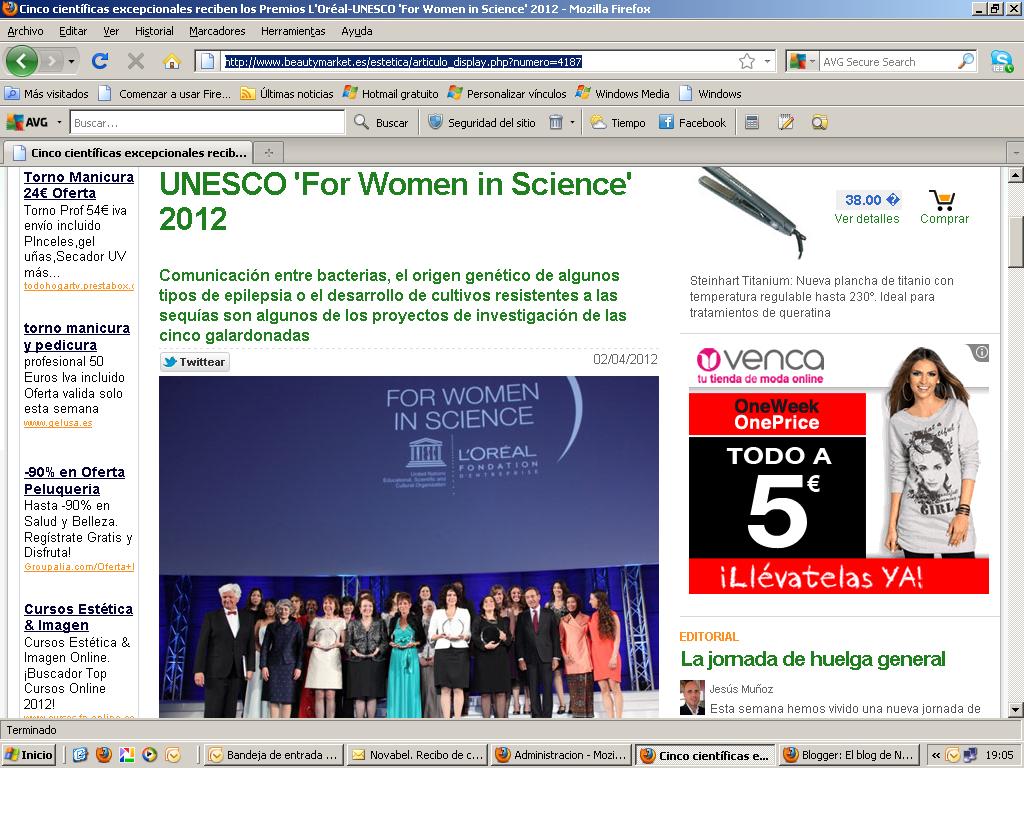The image size is (1024, 816).
Task: Open the search engine selector dropdown
Action: point(803,61)
